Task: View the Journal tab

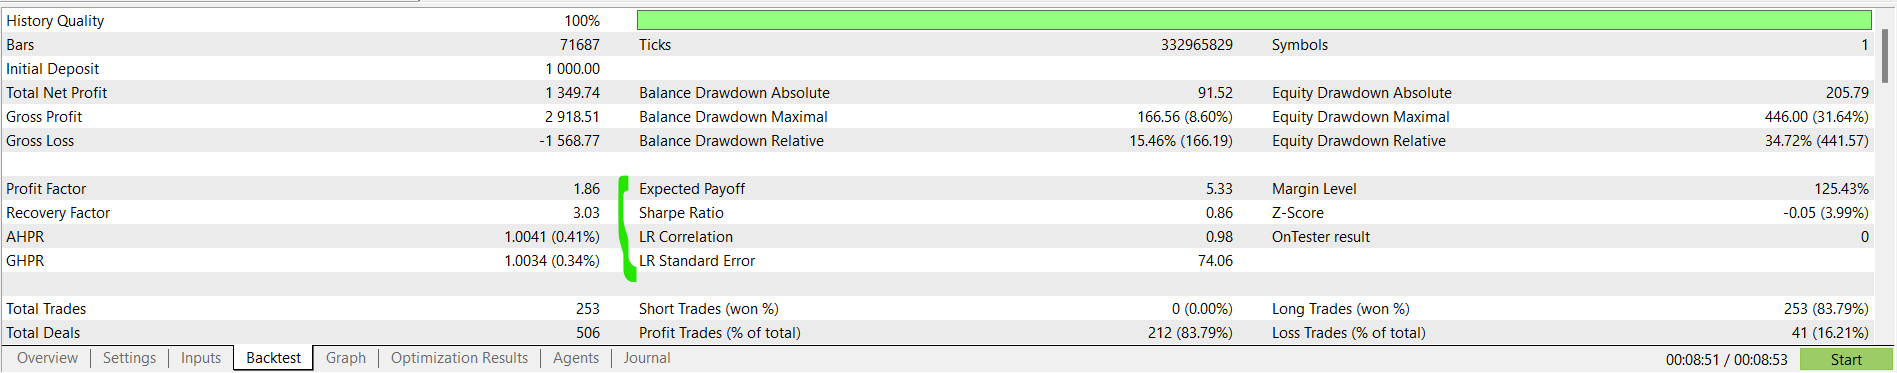Action: (647, 358)
